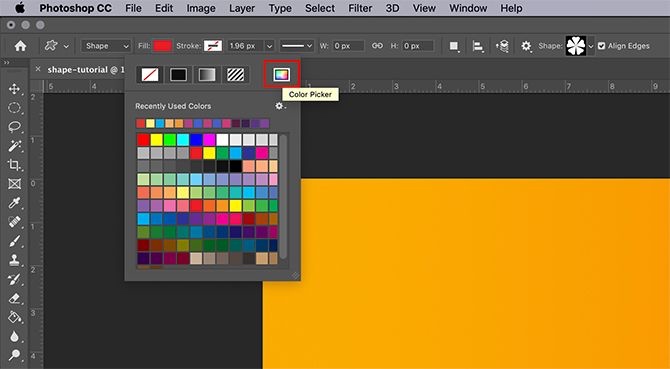Select the Frame tool
670x369 pixels.
[x=14, y=184]
